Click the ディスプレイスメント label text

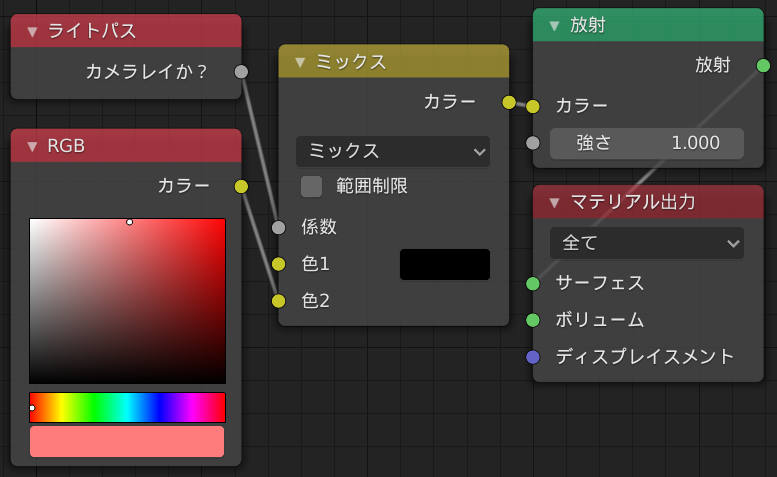pyautogui.click(x=645, y=357)
